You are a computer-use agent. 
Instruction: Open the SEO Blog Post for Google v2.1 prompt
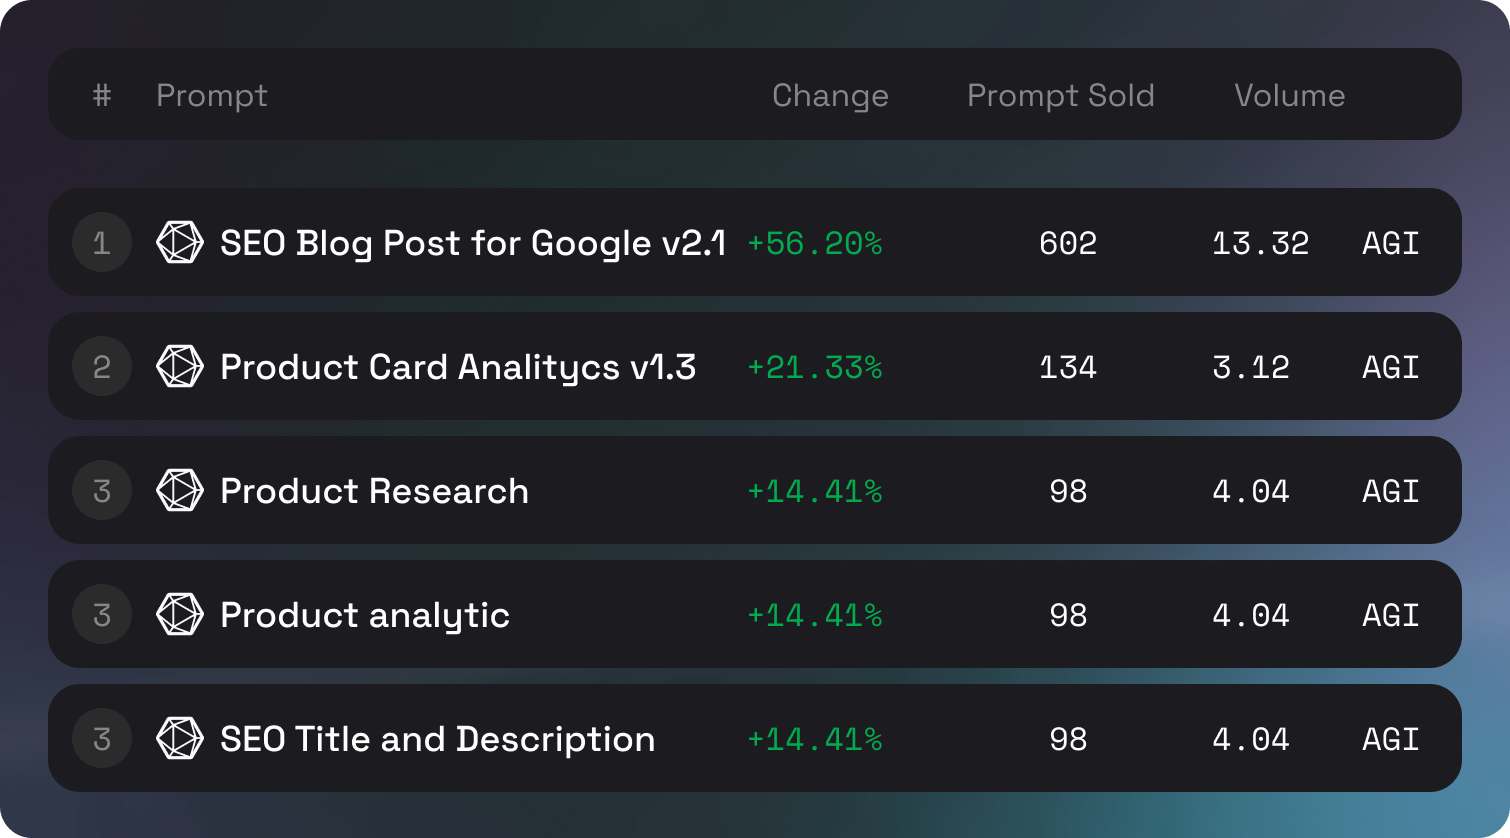[472, 242]
